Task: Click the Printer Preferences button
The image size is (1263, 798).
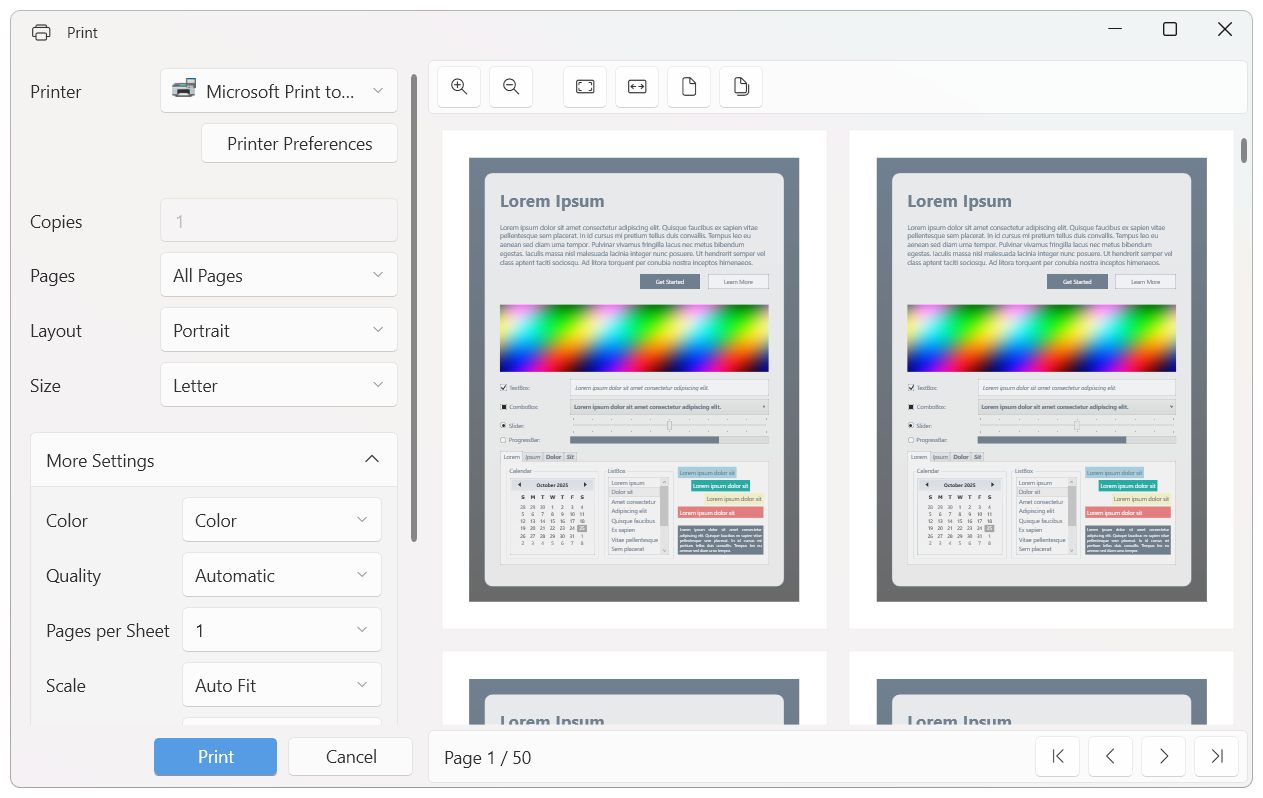Action: pos(300,144)
